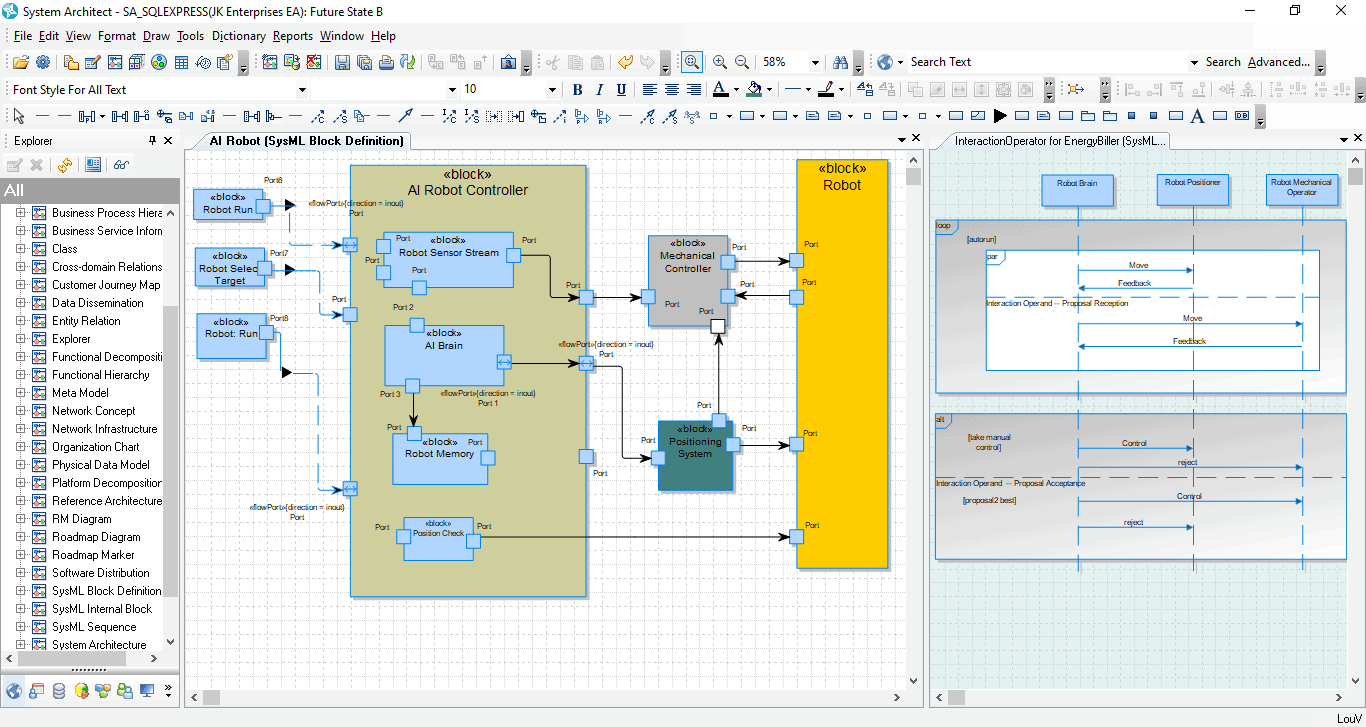Screen dimensions: 1366x727
Task: Select the arrow pointer tool on the draw toolbar
Action: [16, 115]
